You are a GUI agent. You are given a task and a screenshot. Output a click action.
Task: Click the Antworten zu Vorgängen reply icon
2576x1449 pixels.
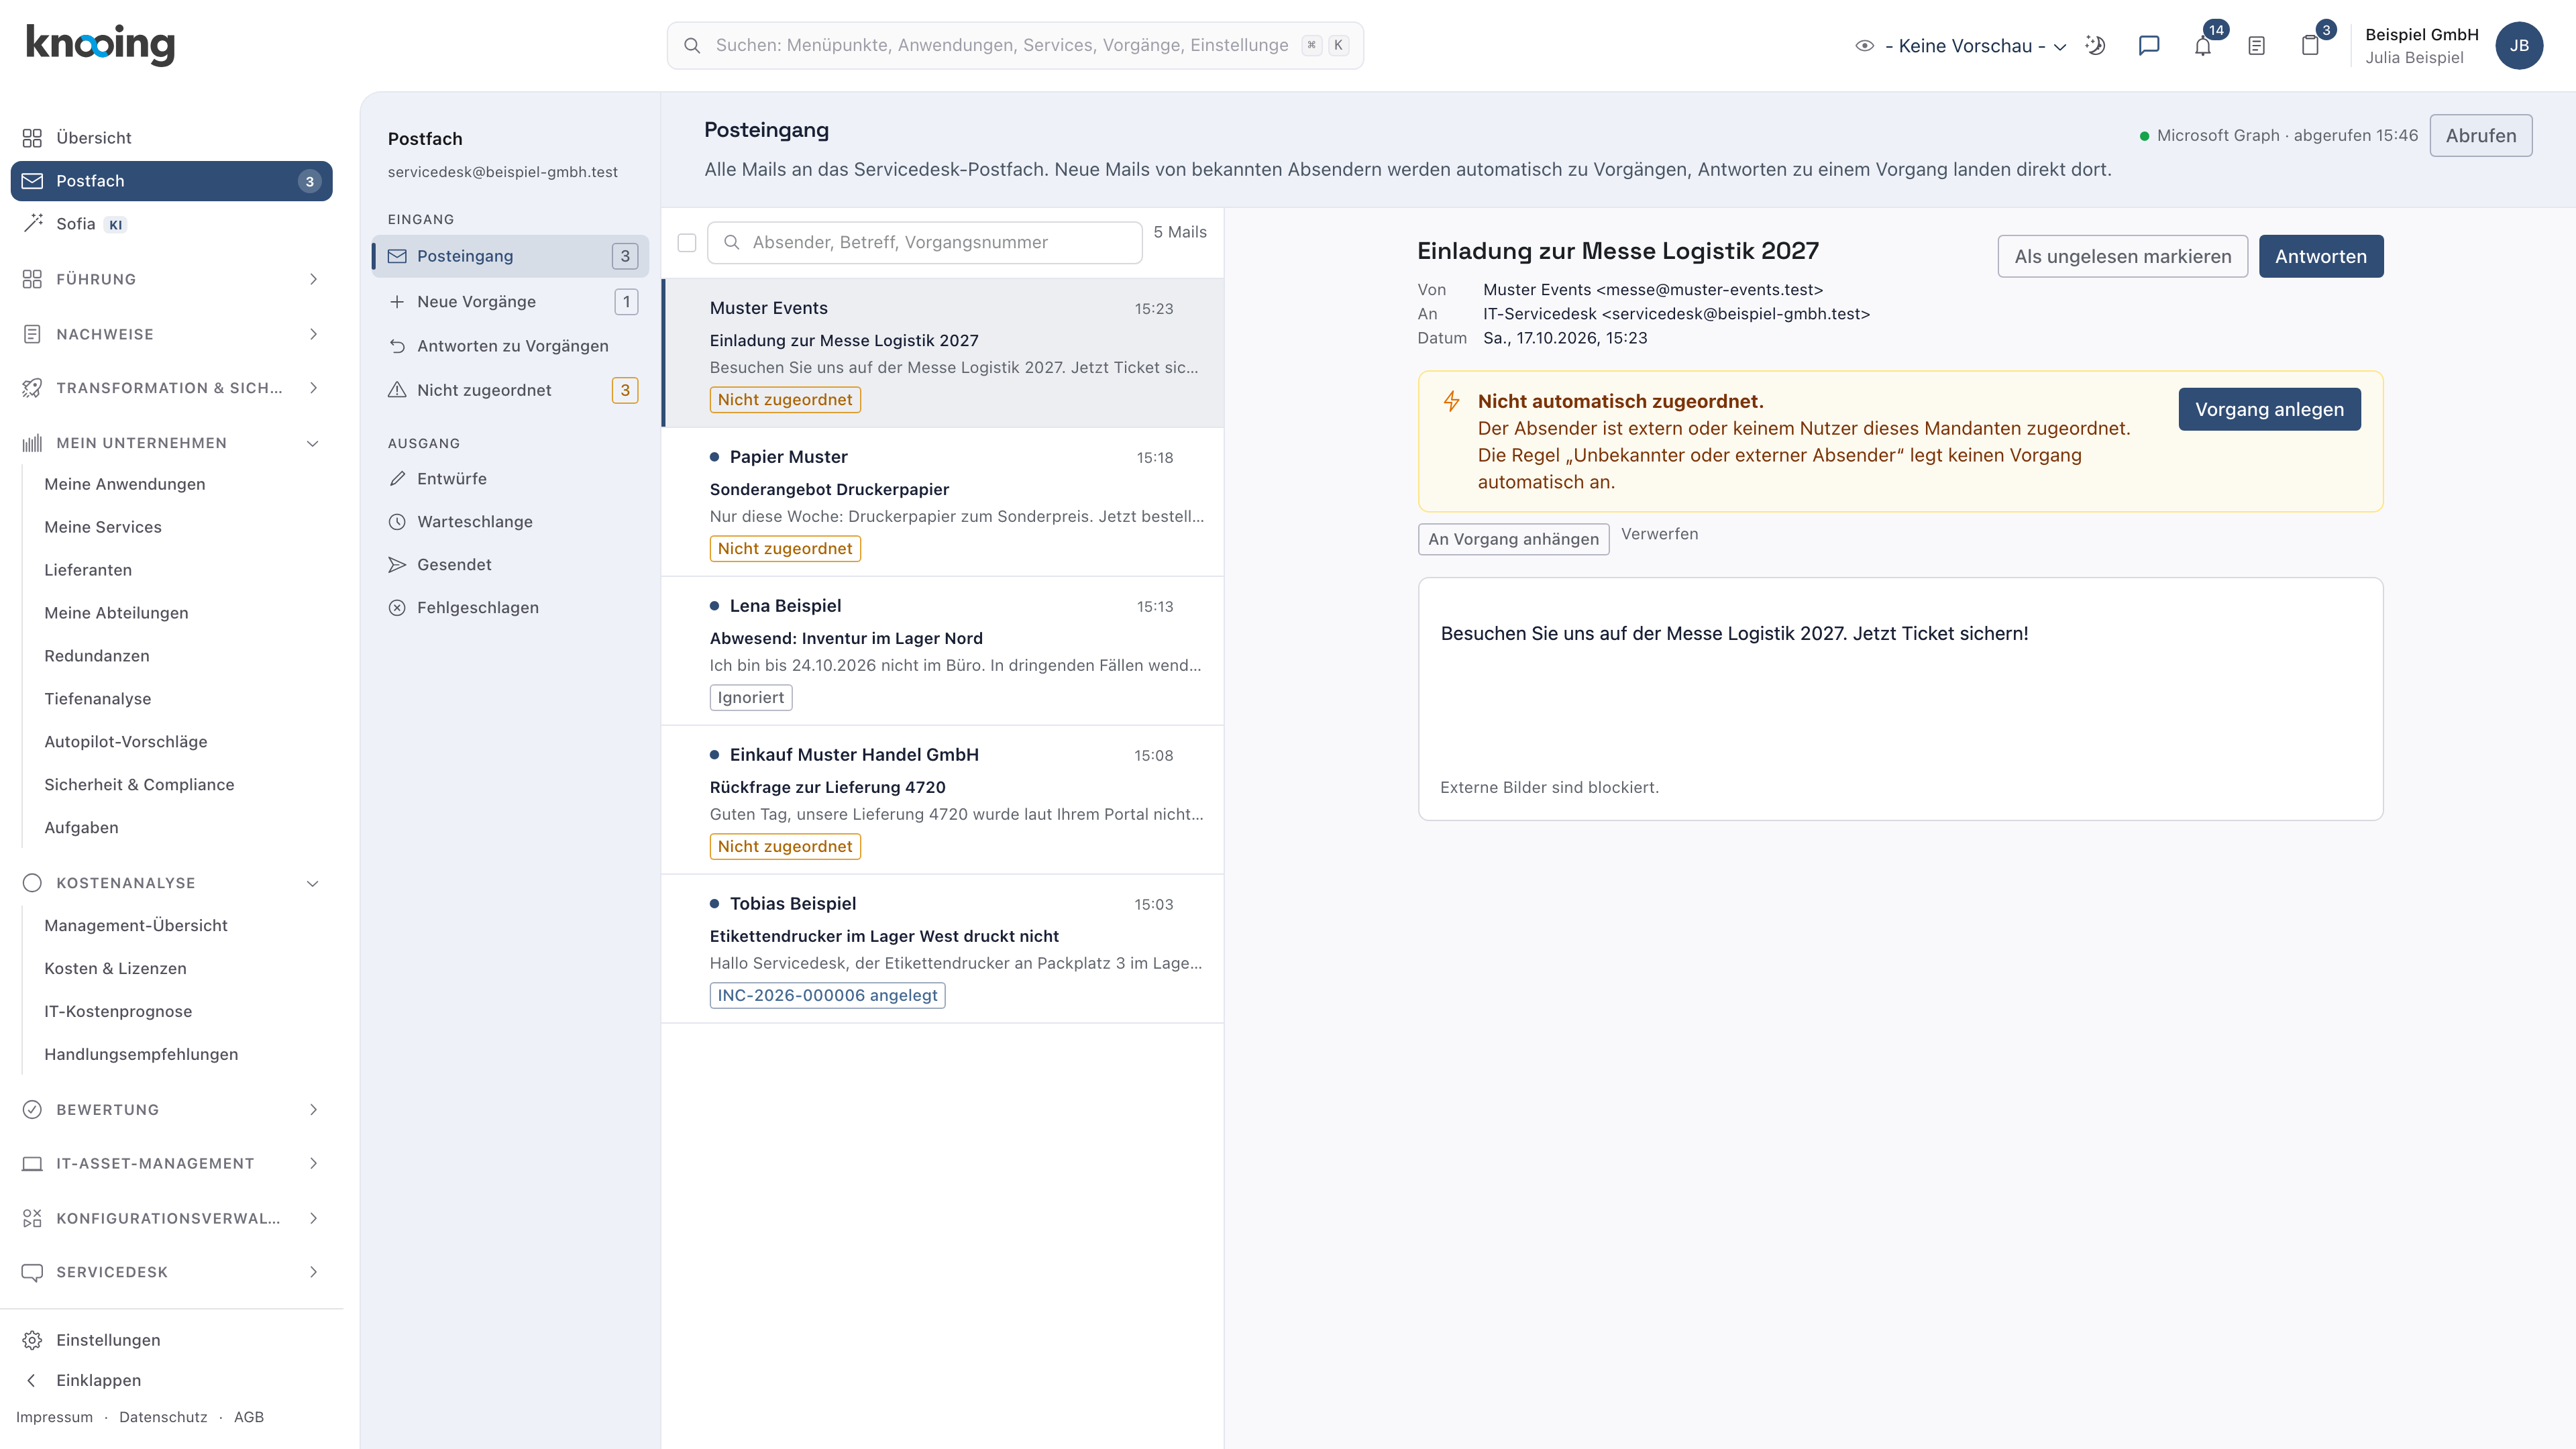tap(397, 346)
